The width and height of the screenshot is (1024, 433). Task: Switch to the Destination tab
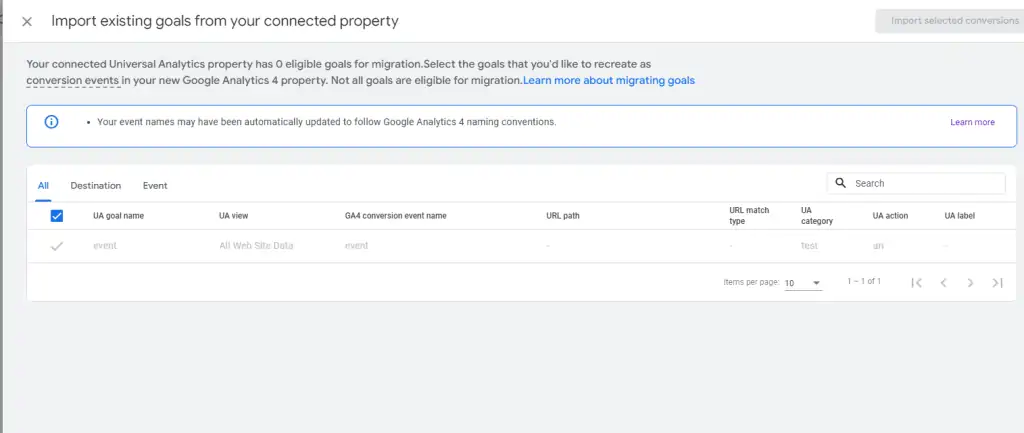pyautogui.click(x=96, y=185)
